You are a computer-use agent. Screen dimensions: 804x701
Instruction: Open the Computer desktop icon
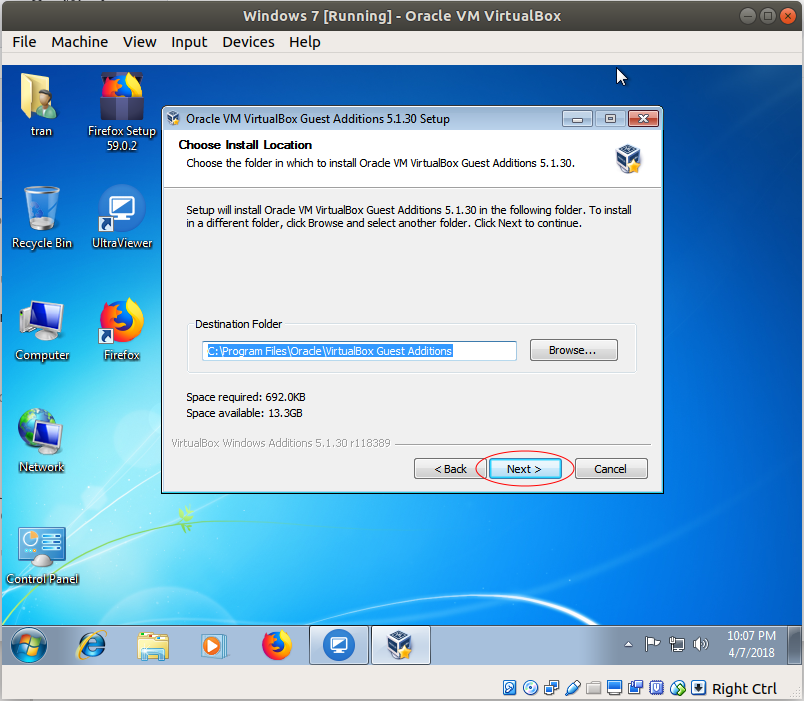42,331
